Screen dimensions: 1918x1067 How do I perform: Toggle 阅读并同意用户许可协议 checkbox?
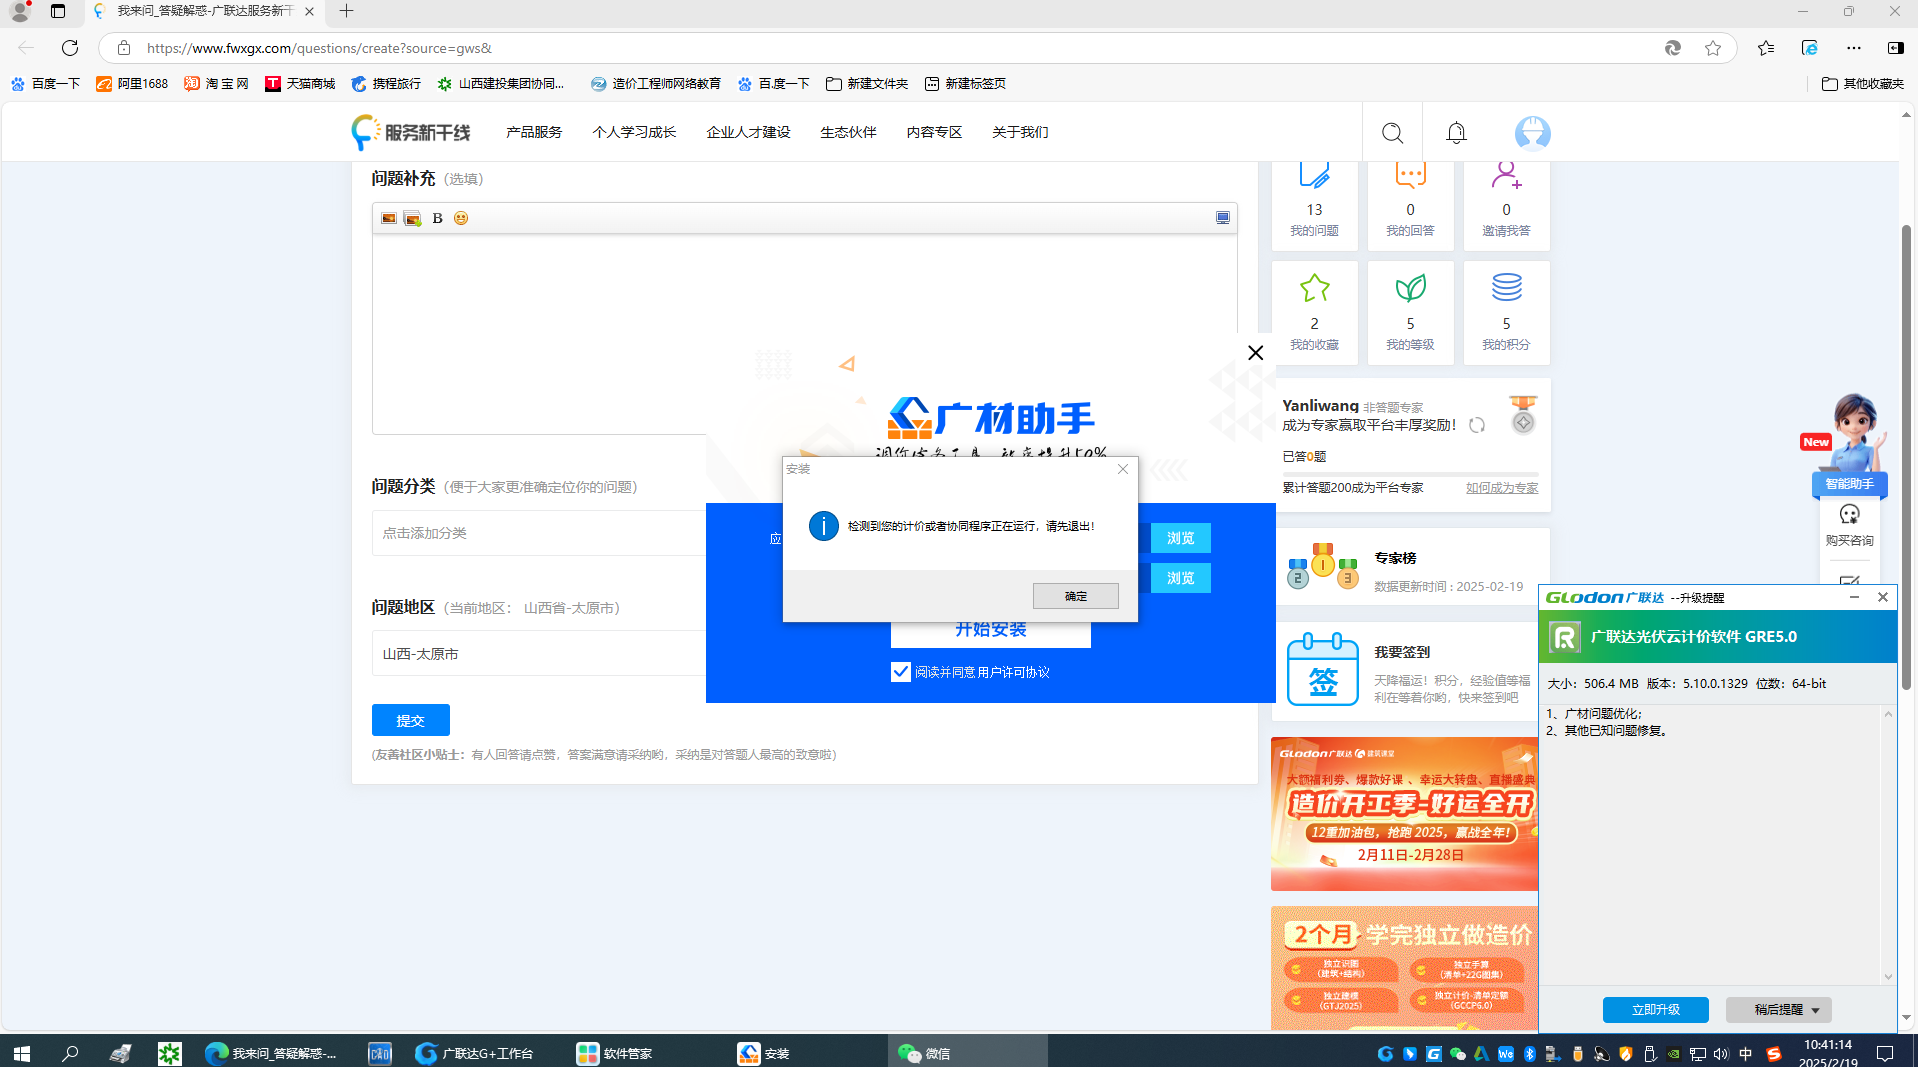(x=900, y=672)
